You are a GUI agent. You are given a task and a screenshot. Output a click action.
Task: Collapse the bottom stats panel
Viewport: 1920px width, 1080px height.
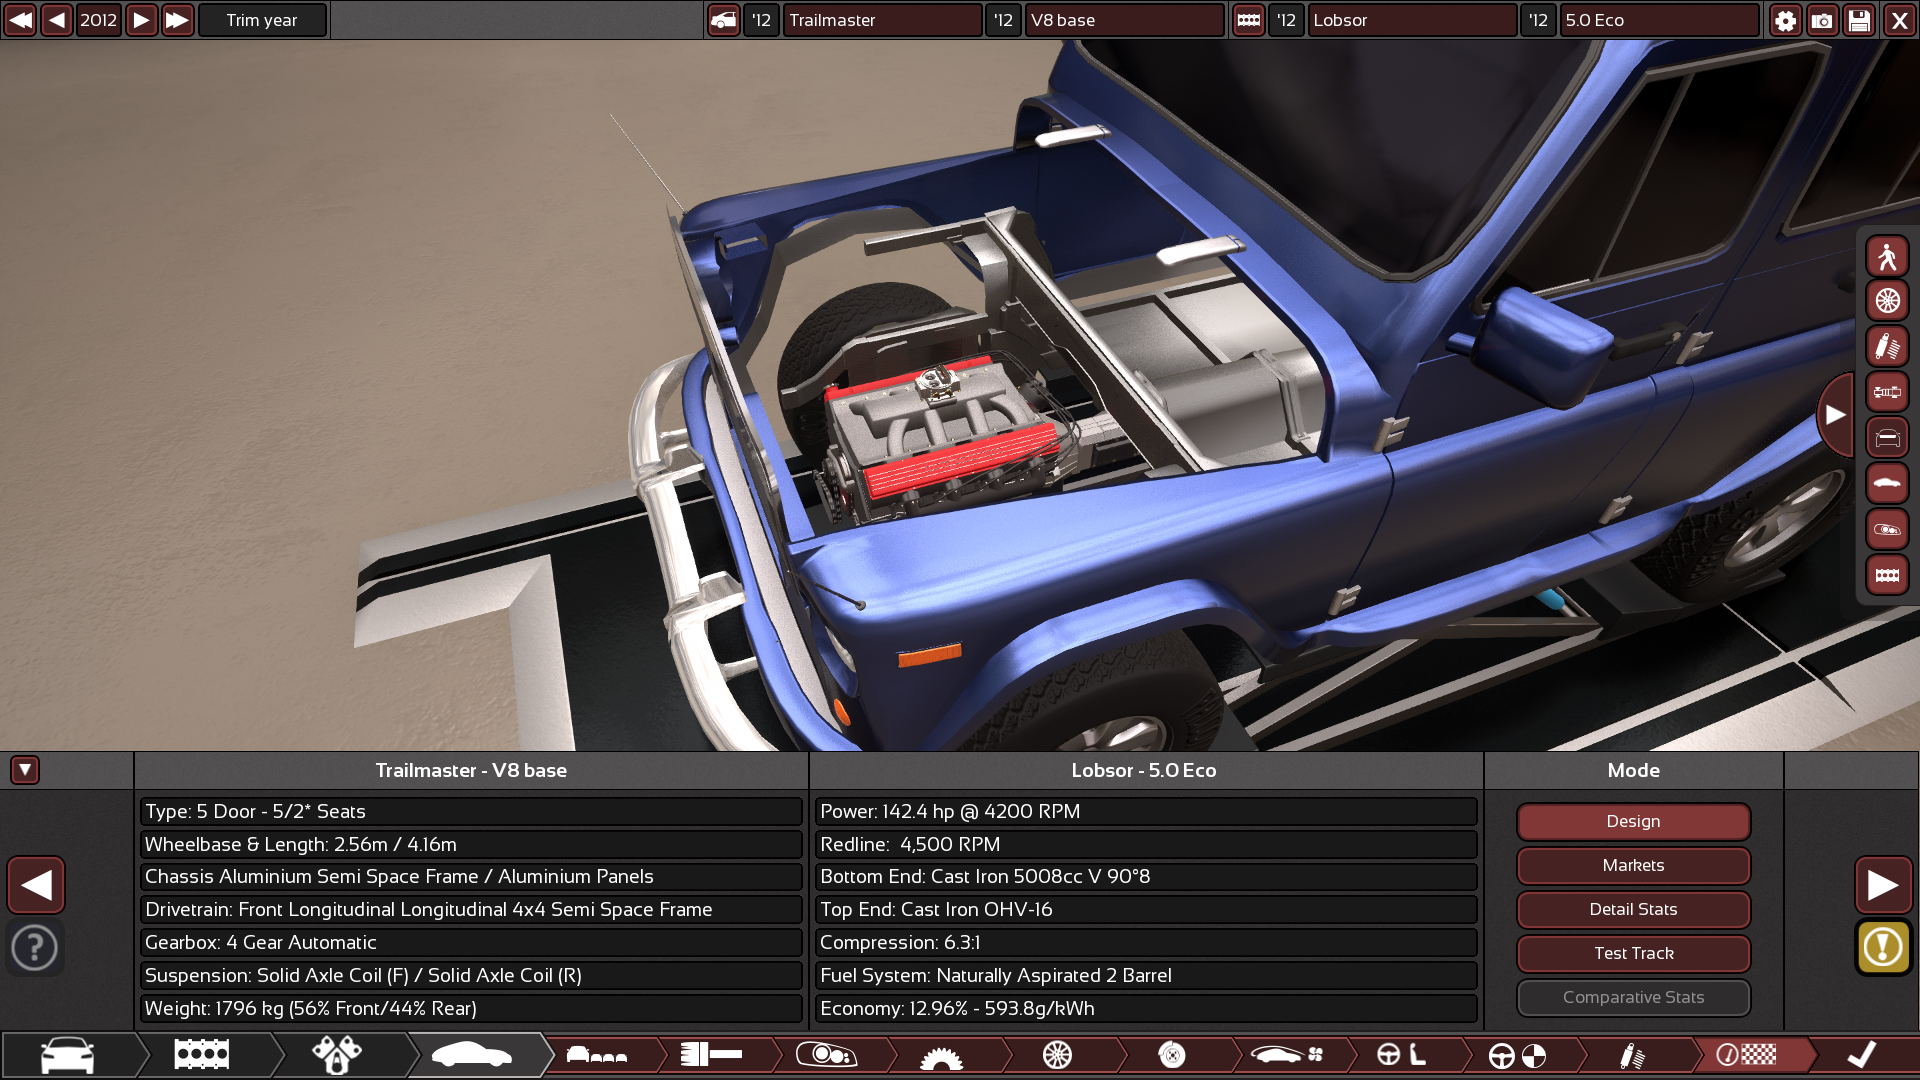[x=25, y=770]
